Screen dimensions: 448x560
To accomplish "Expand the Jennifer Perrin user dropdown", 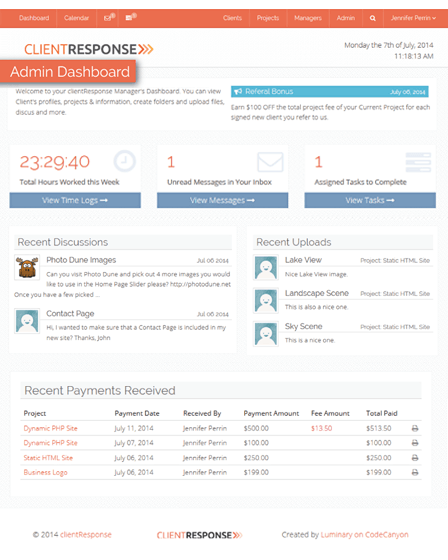I will [x=413, y=18].
